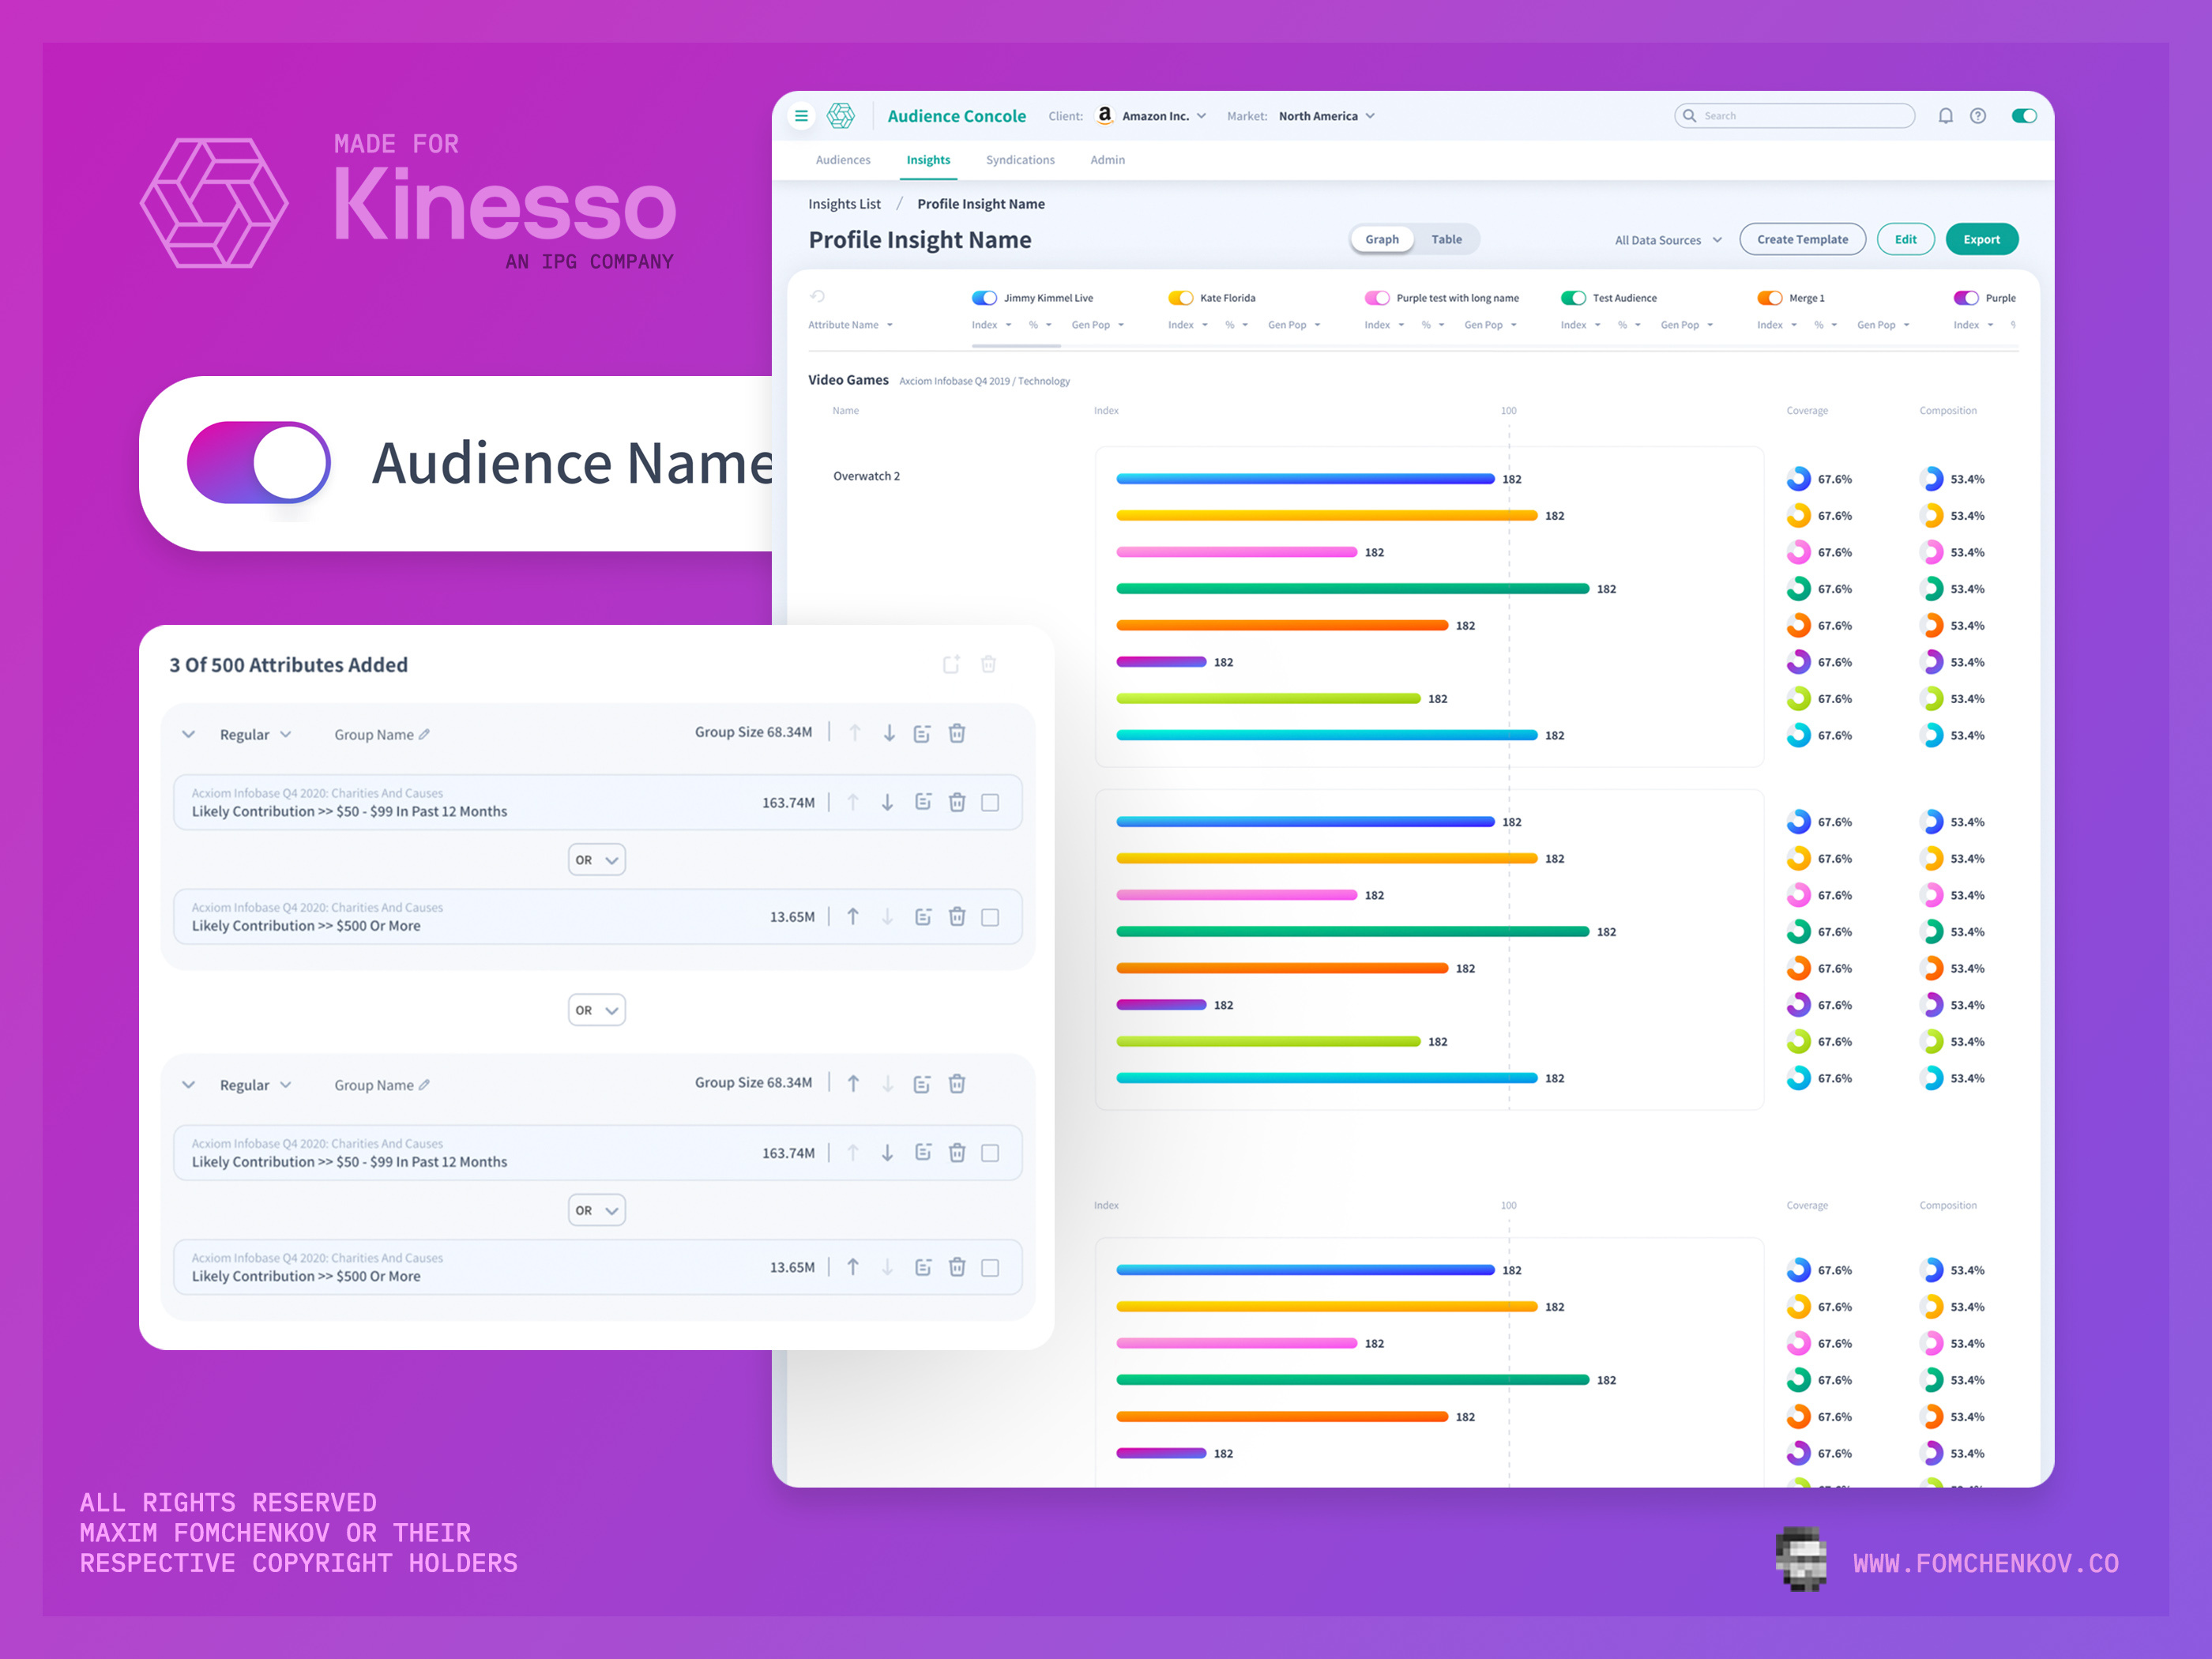Check the checkbox on the 163.74M attribute row
2212x1659 pixels.
pyautogui.click(x=990, y=801)
